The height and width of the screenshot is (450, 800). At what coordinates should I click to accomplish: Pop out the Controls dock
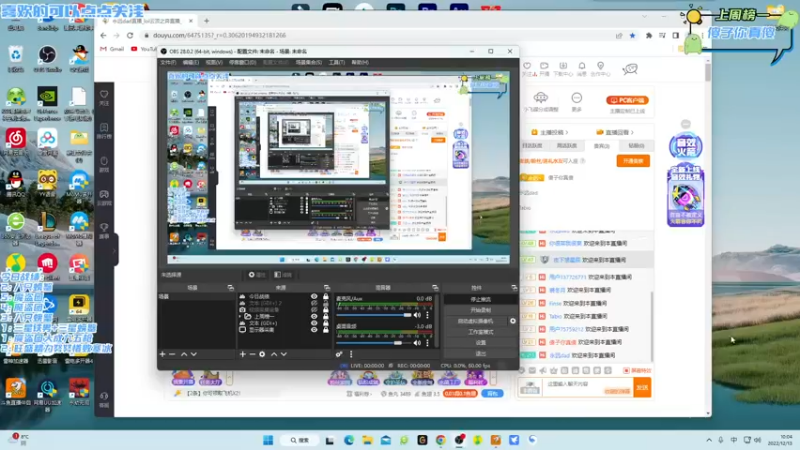pyautogui.click(x=514, y=288)
